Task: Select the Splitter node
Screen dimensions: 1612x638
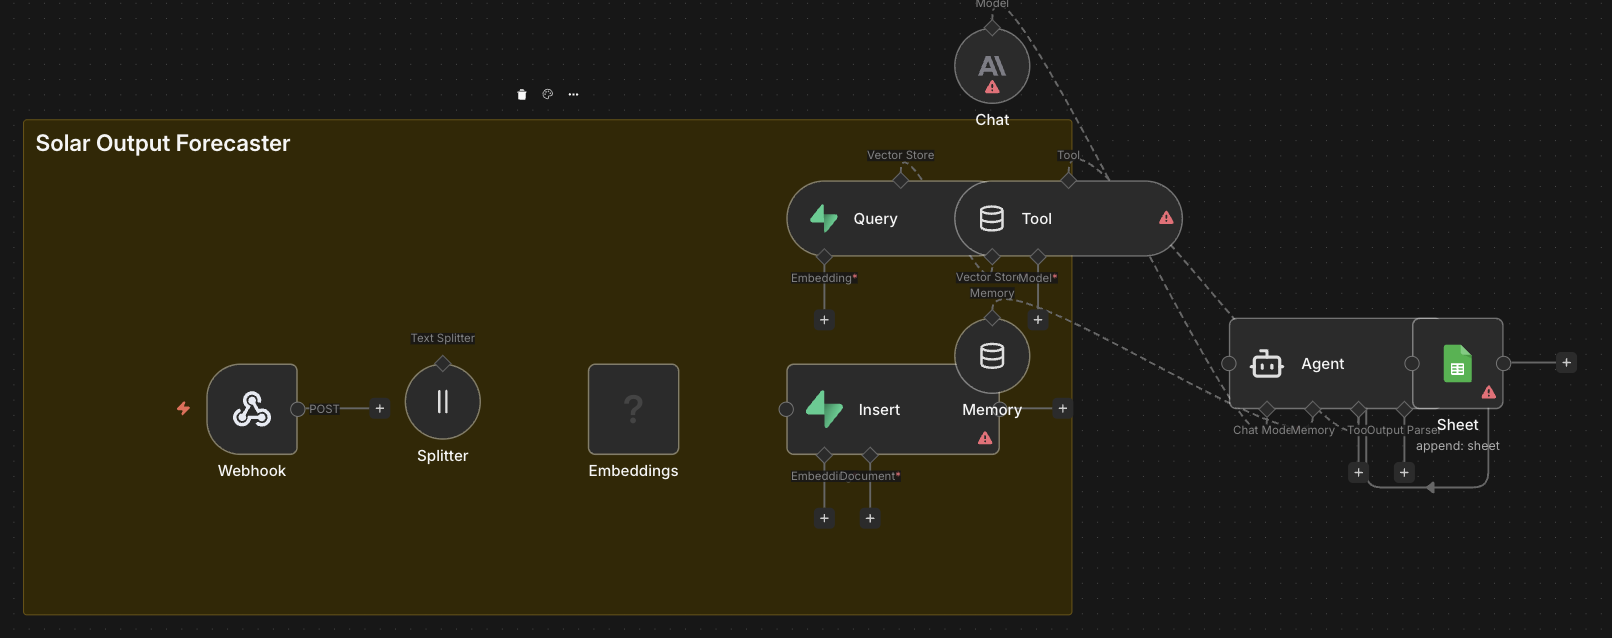Action: pyautogui.click(x=442, y=402)
